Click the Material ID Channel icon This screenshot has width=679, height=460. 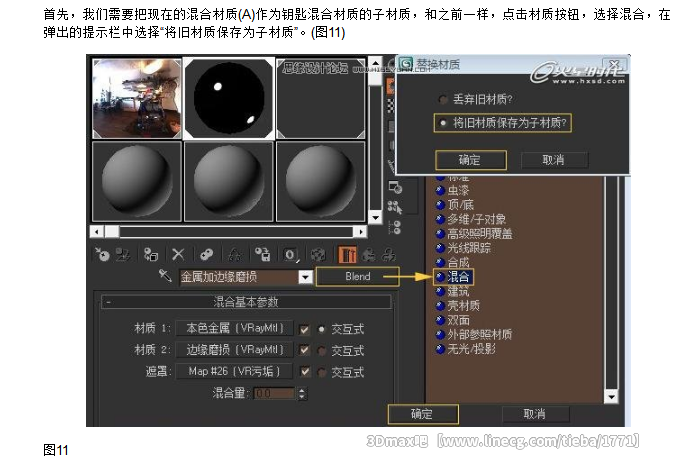coord(291,255)
